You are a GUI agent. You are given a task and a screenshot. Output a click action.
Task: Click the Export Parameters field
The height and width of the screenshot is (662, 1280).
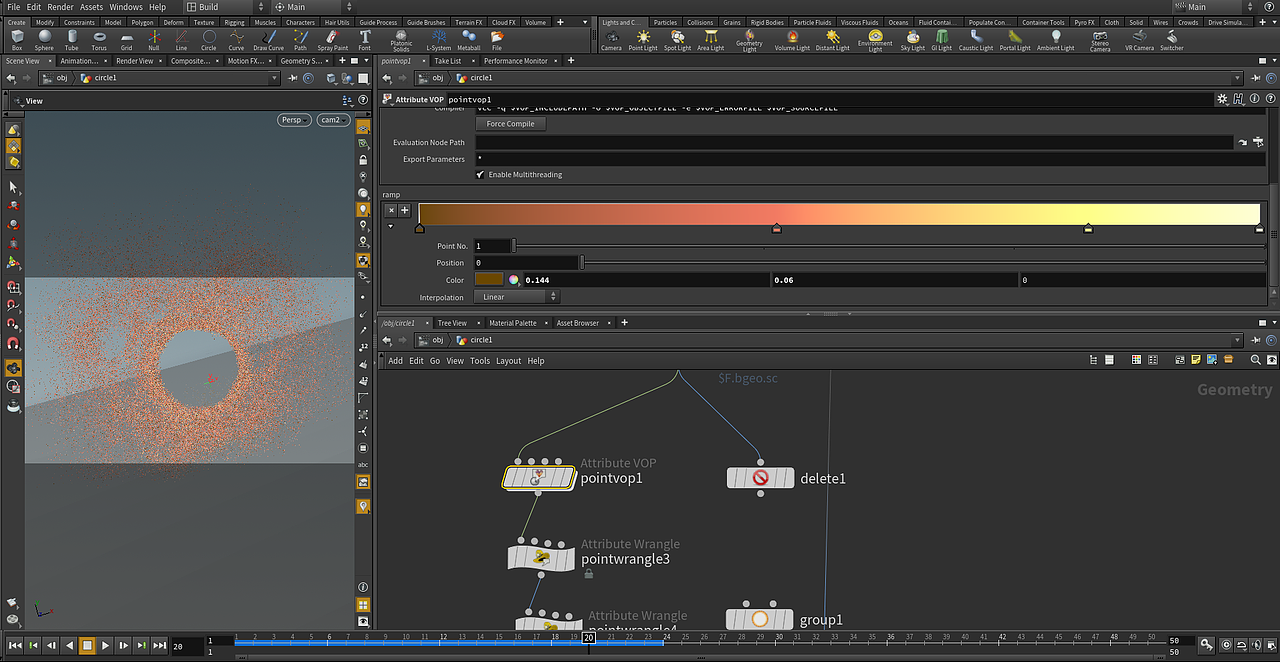click(x=871, y=159)
